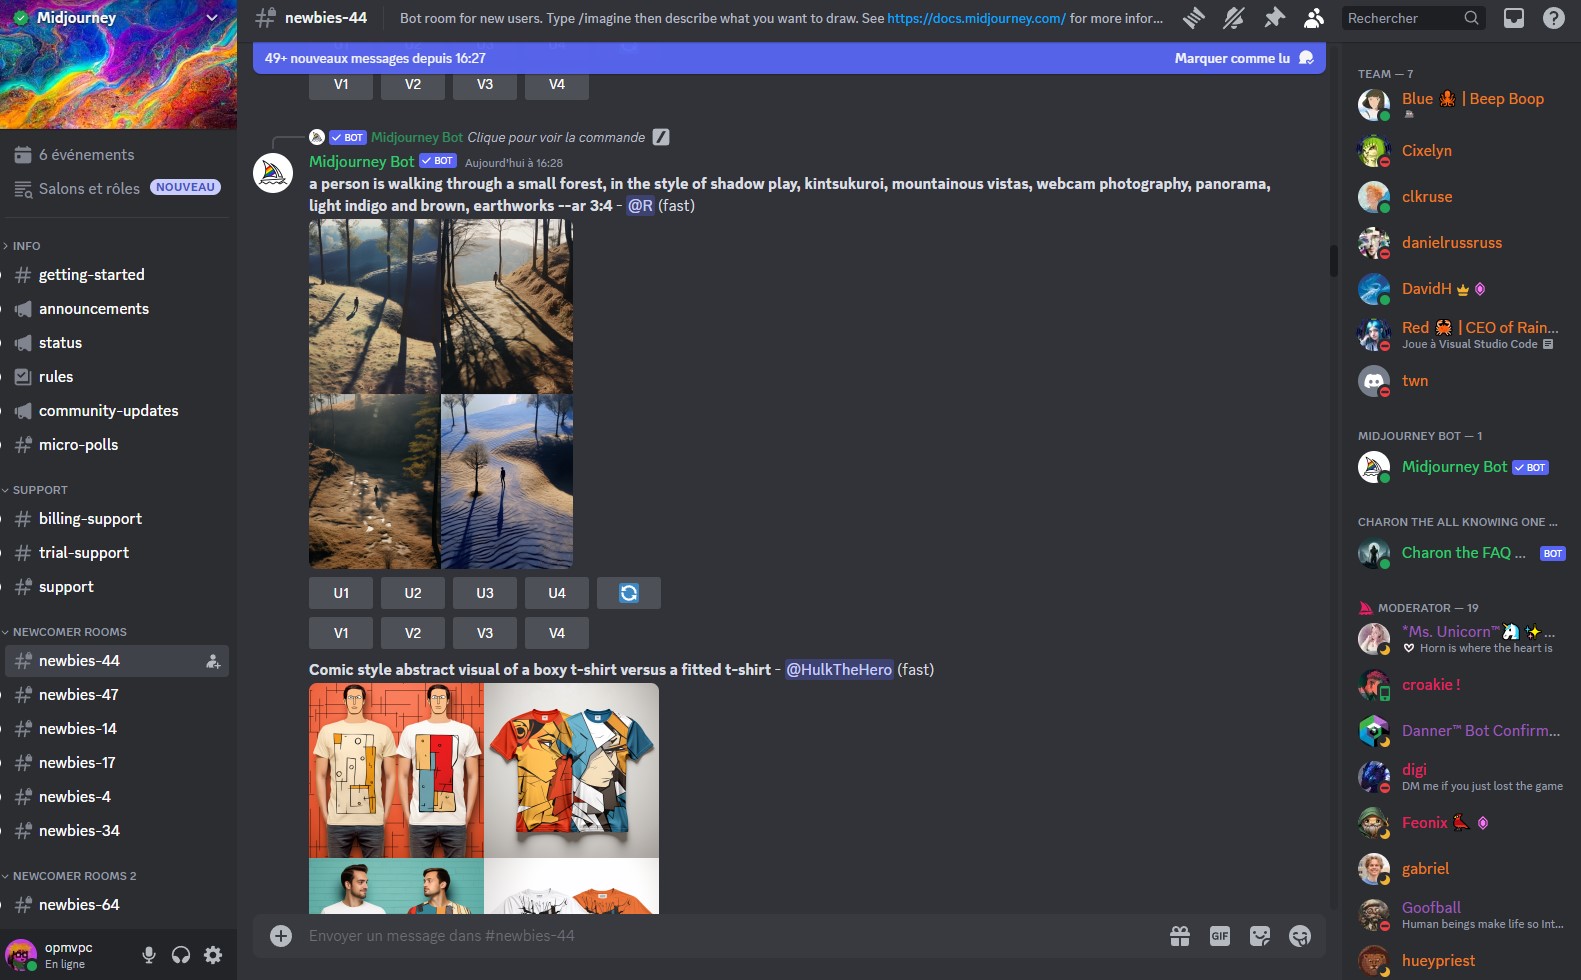Toggle headphones deafen
This screenshot has height=980, width=1581.
click(x=181, y=955)
